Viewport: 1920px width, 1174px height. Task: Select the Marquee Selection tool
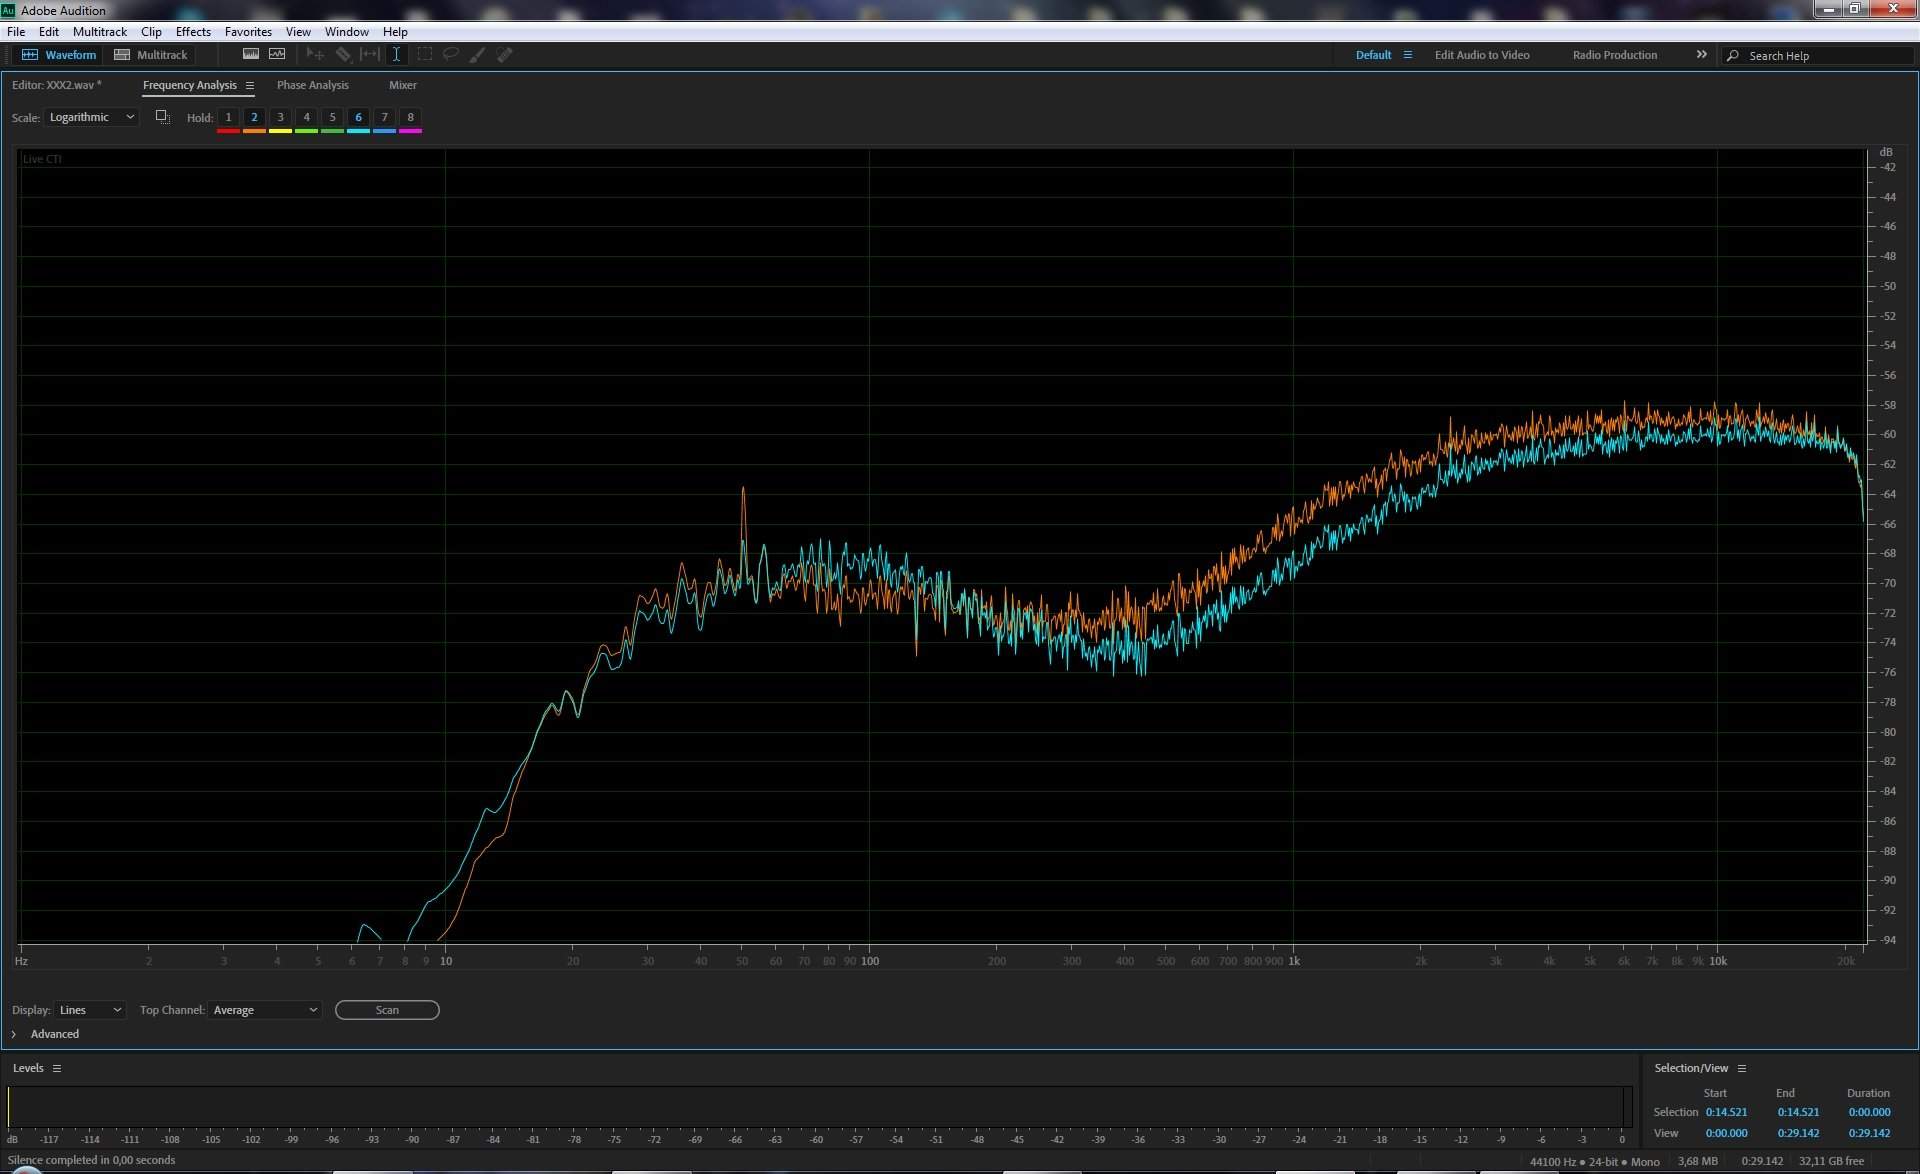424,55
